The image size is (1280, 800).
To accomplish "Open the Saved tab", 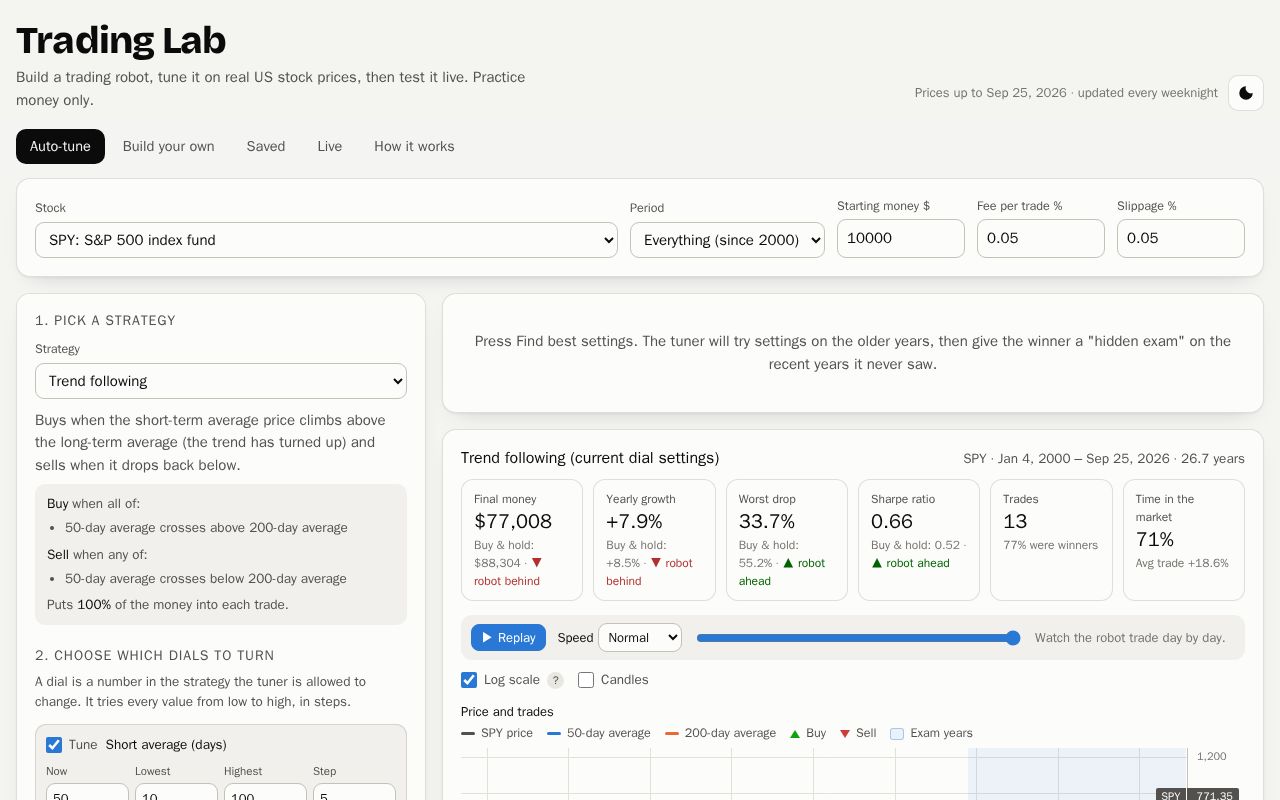I will [266, 146].
